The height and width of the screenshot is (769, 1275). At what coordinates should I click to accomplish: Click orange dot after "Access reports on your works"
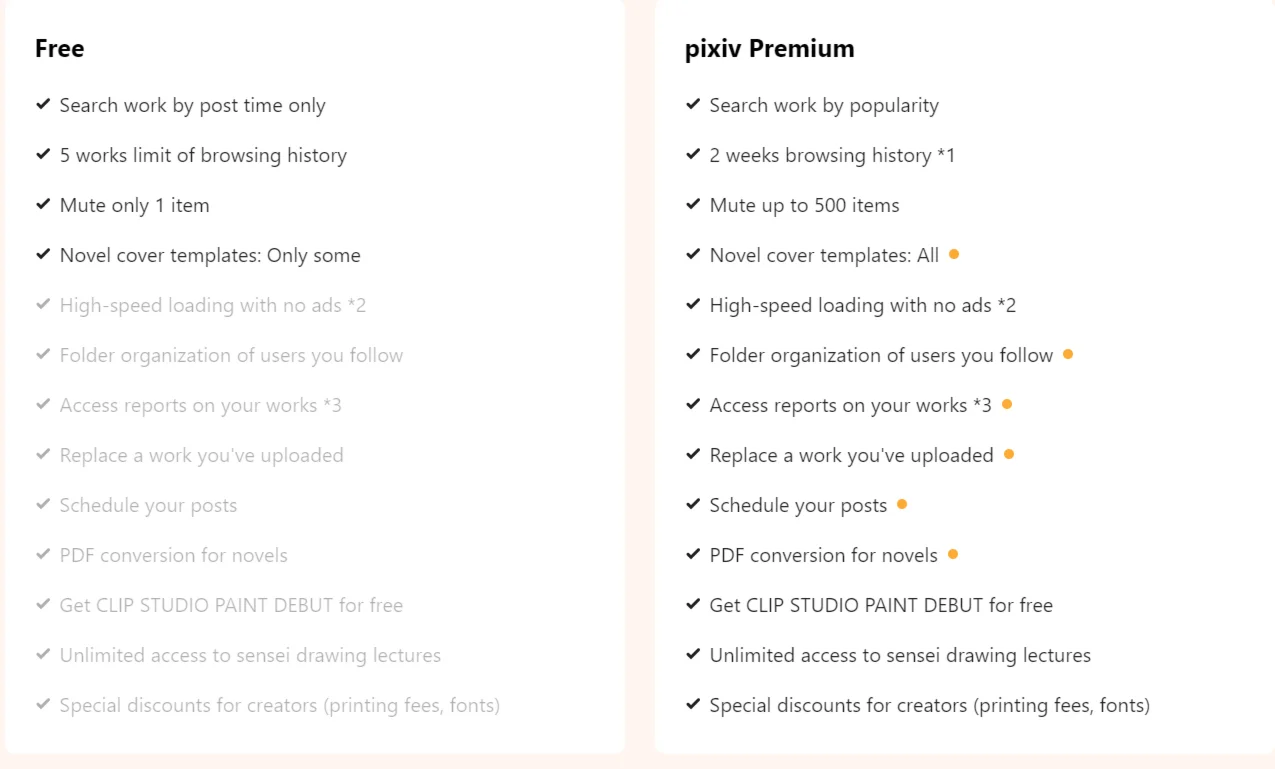tap(1007, 404)
